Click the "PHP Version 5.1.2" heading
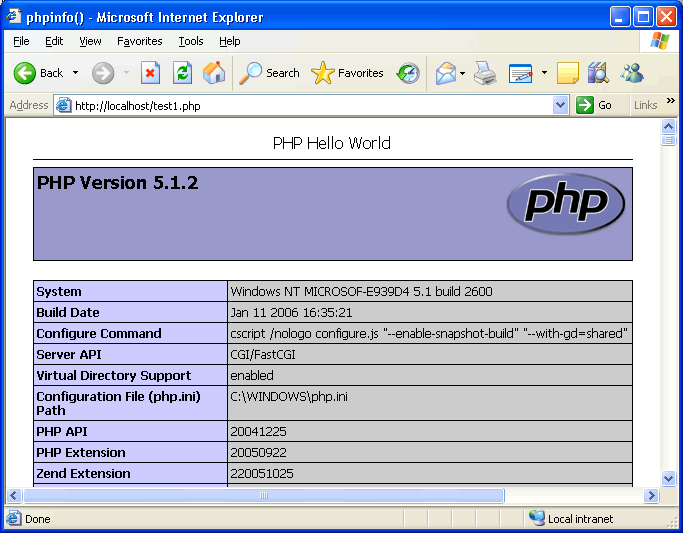This screenshot has width=683, height=533. (x=118, y=182)
